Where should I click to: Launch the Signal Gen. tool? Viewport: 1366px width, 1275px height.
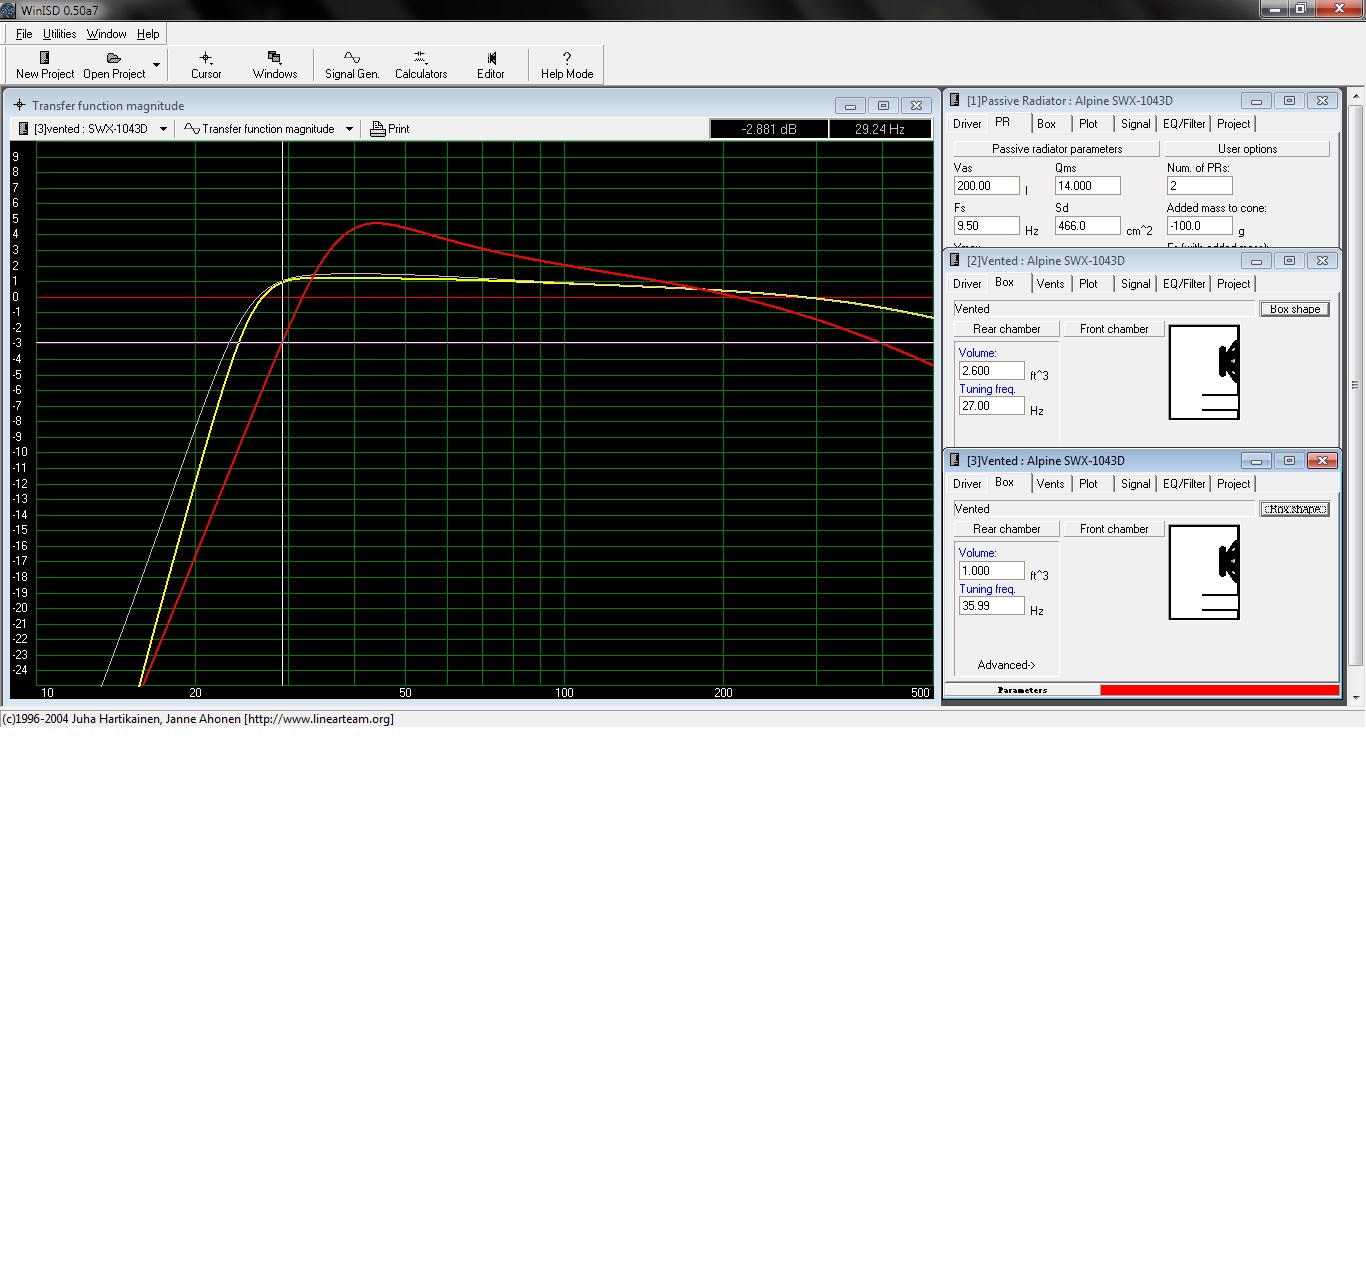[x=352, y=65]
